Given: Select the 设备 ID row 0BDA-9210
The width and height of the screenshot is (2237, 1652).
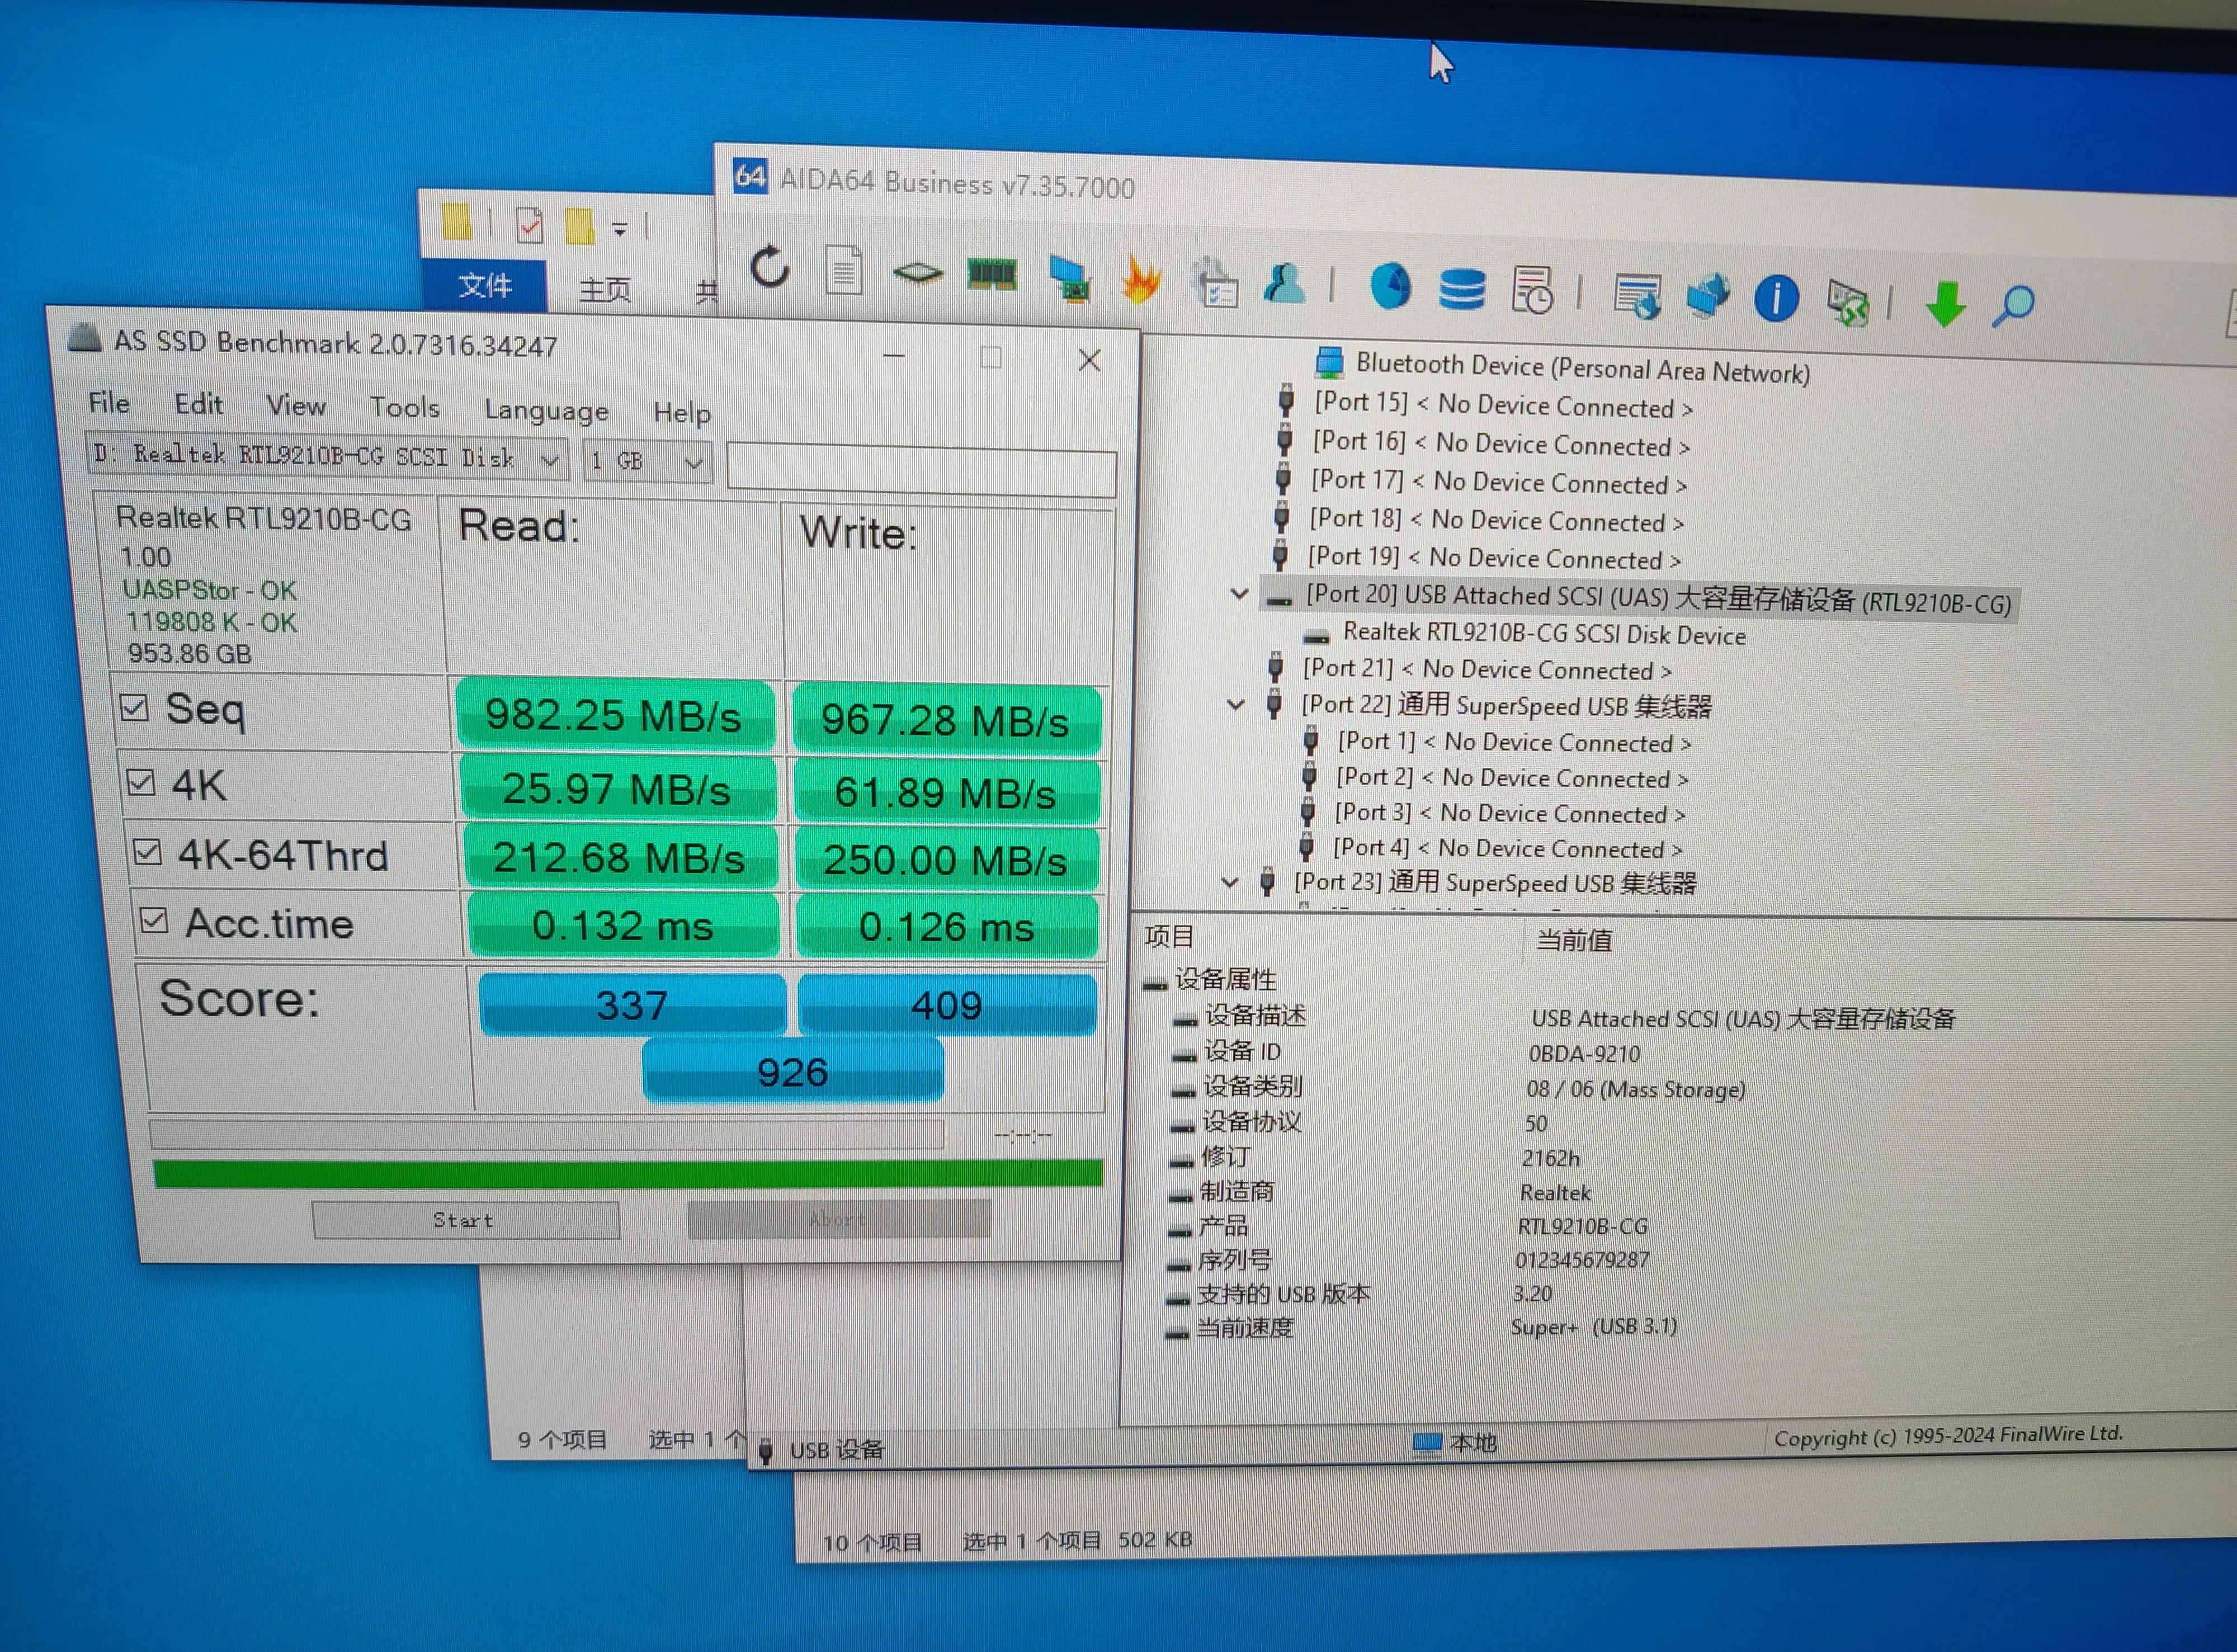Looking at the screenshot, I should click(x=1406, y=1052).
